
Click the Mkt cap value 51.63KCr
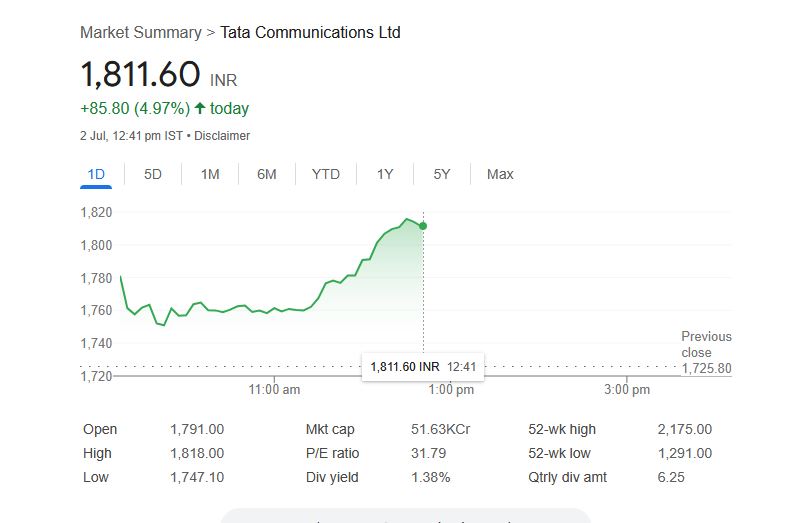[440, 430]
